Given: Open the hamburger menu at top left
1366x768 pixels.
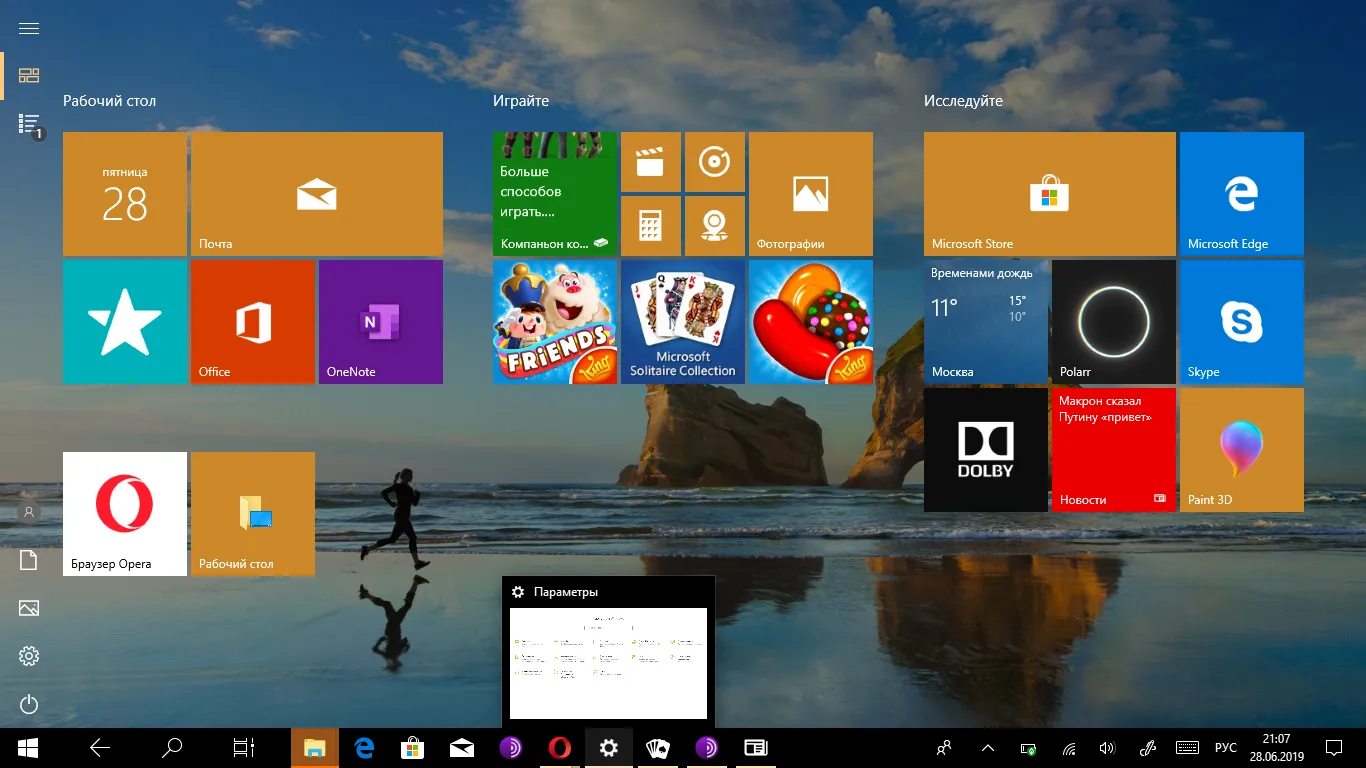Looking at the screenshot, I should coord(29,28).
